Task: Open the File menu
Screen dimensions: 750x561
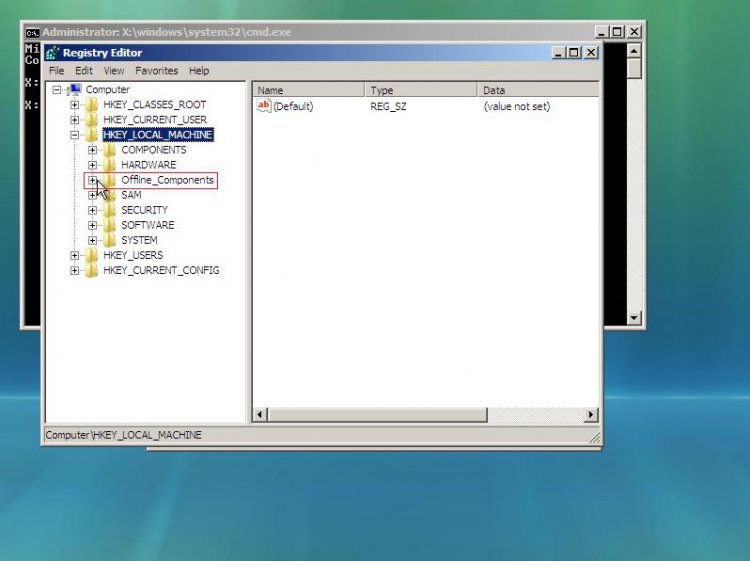Action: click(x=56, y=71)
